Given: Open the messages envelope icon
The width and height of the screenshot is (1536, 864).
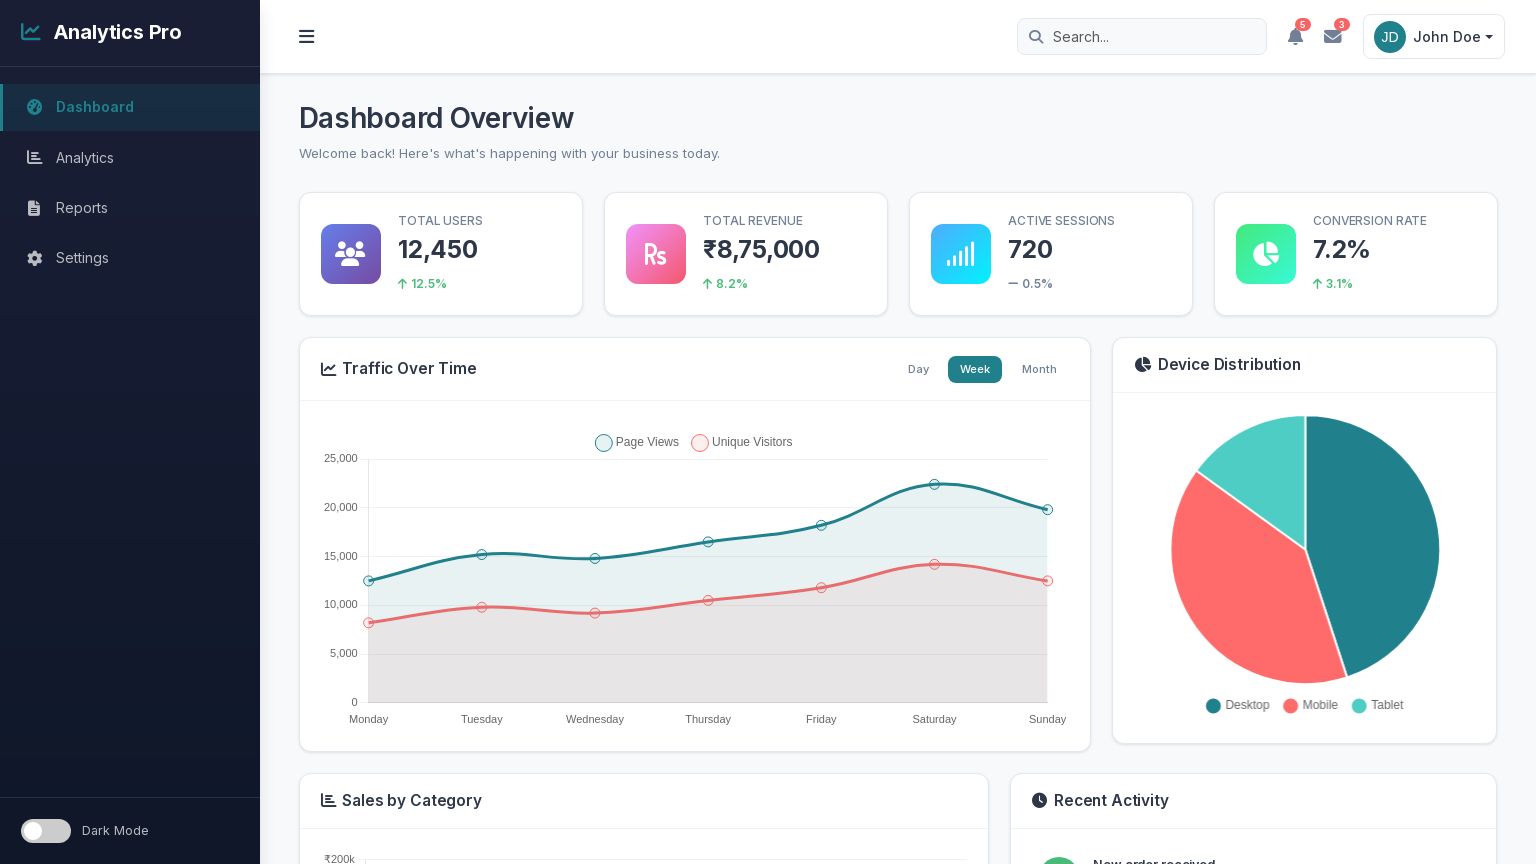Looking at the screenshot, I should pos(1332,37).
